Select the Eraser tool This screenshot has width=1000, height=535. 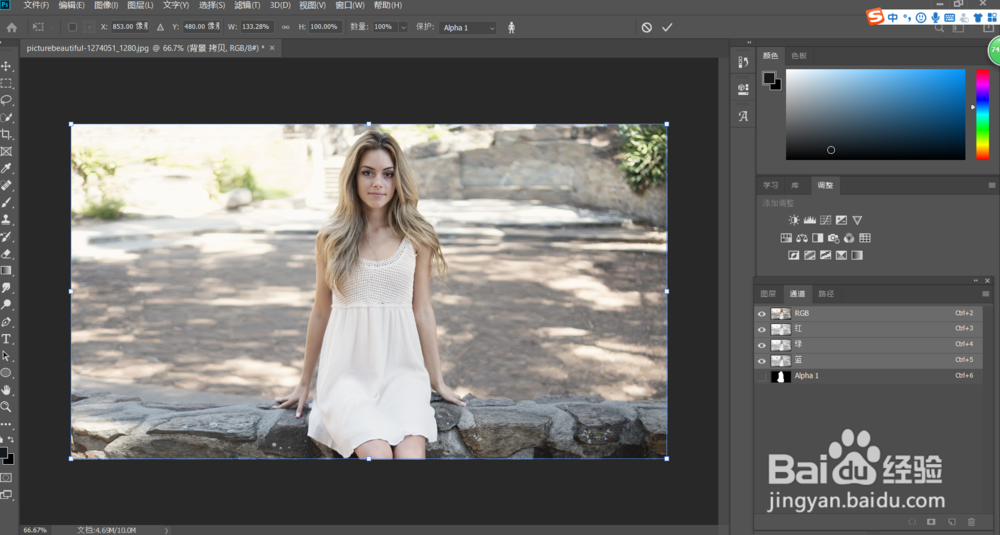click(x=6, y=254)
